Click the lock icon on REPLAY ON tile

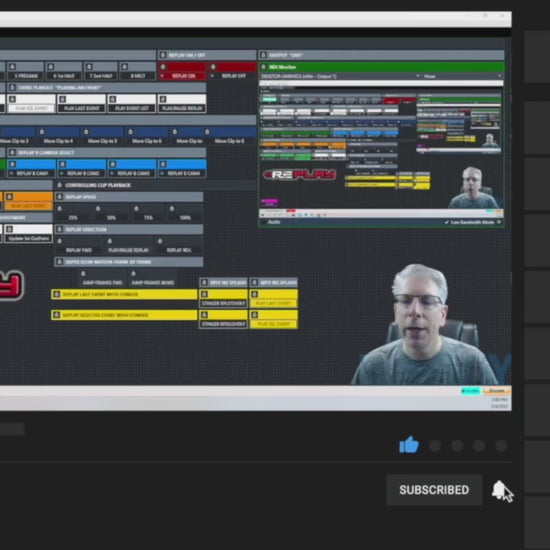coord(163,67)
